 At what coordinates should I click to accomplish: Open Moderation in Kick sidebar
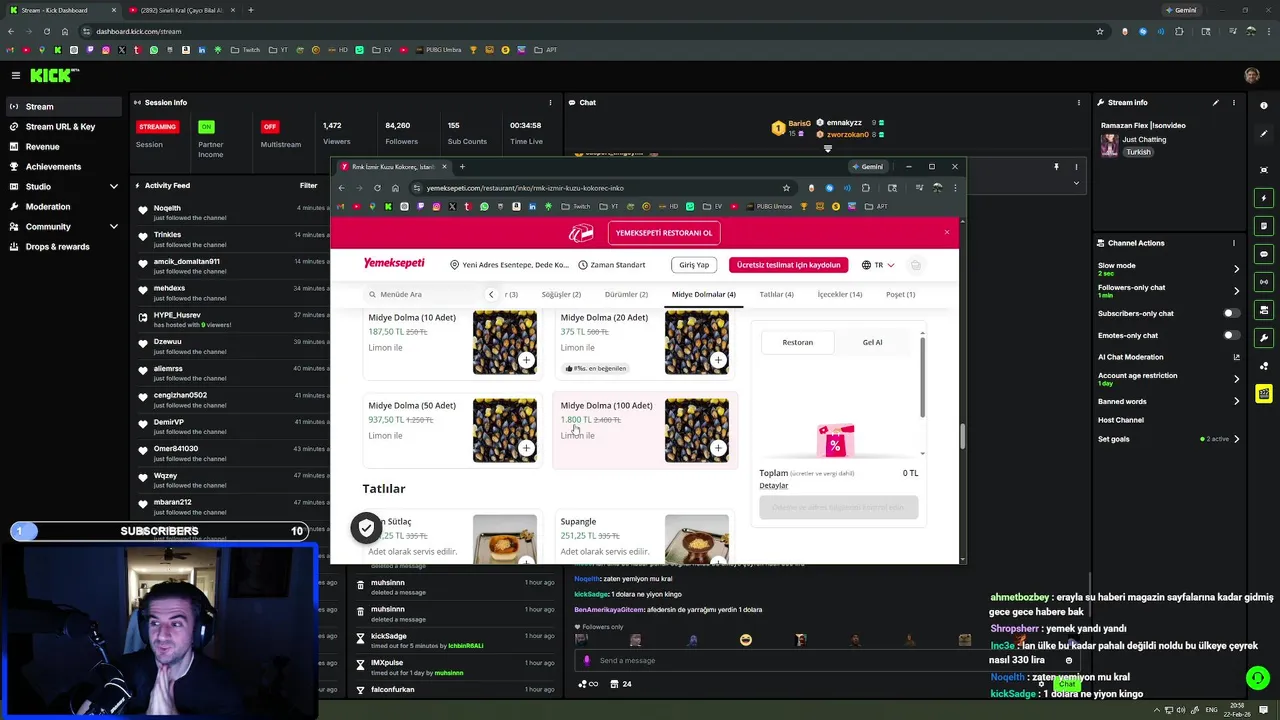tap(48, 207)
